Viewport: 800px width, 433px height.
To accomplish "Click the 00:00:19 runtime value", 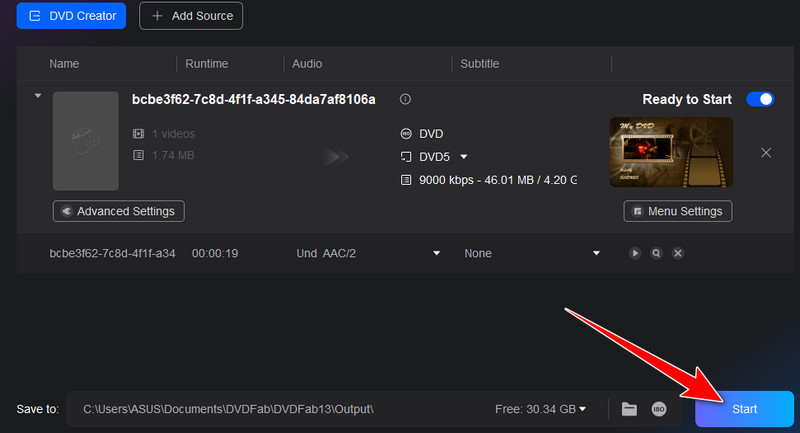I will click(x=215, y=253).
